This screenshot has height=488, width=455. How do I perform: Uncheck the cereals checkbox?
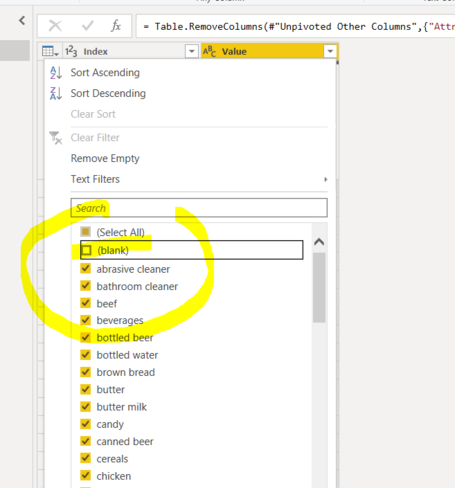[86, 458]
